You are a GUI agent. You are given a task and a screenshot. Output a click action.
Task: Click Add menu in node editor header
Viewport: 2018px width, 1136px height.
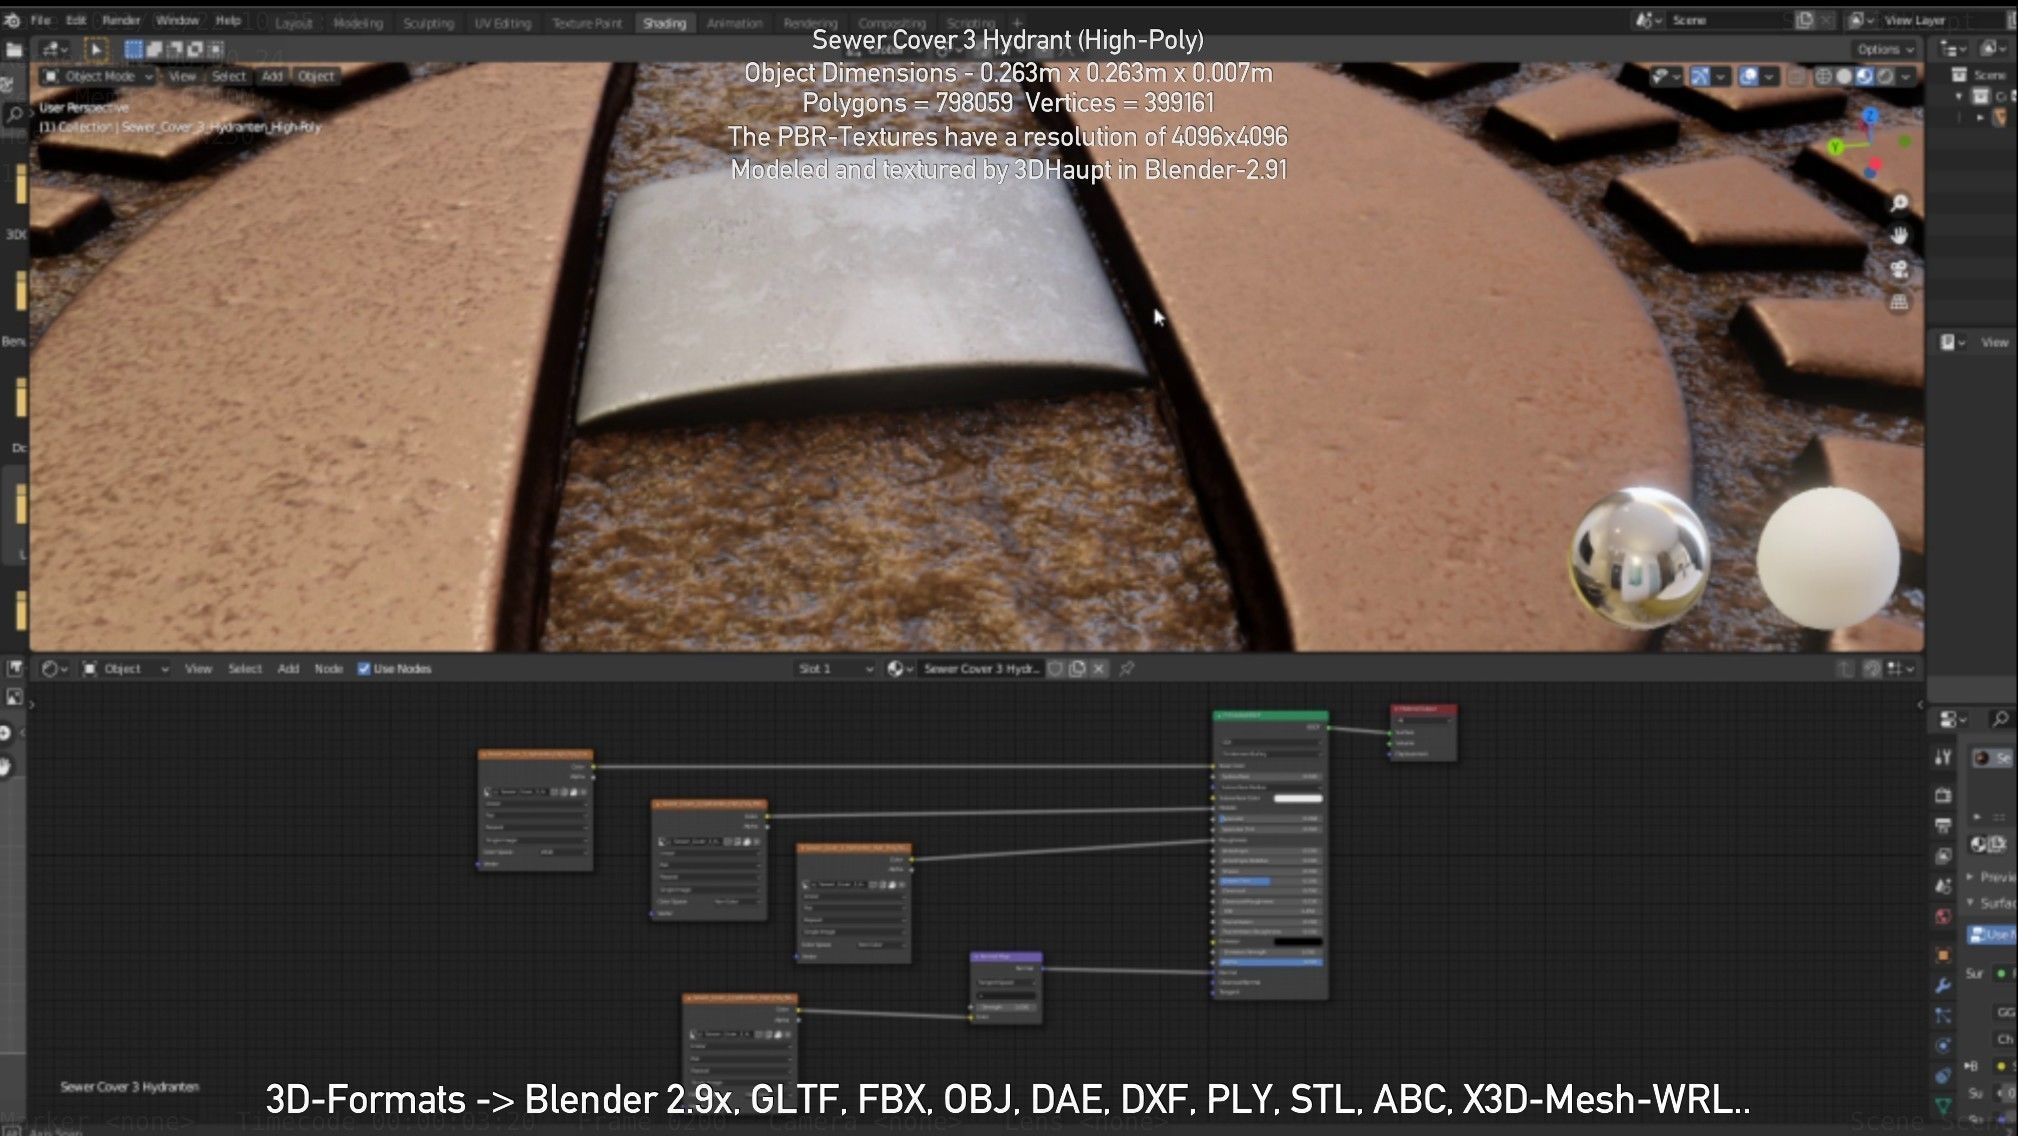pos(288,668)
